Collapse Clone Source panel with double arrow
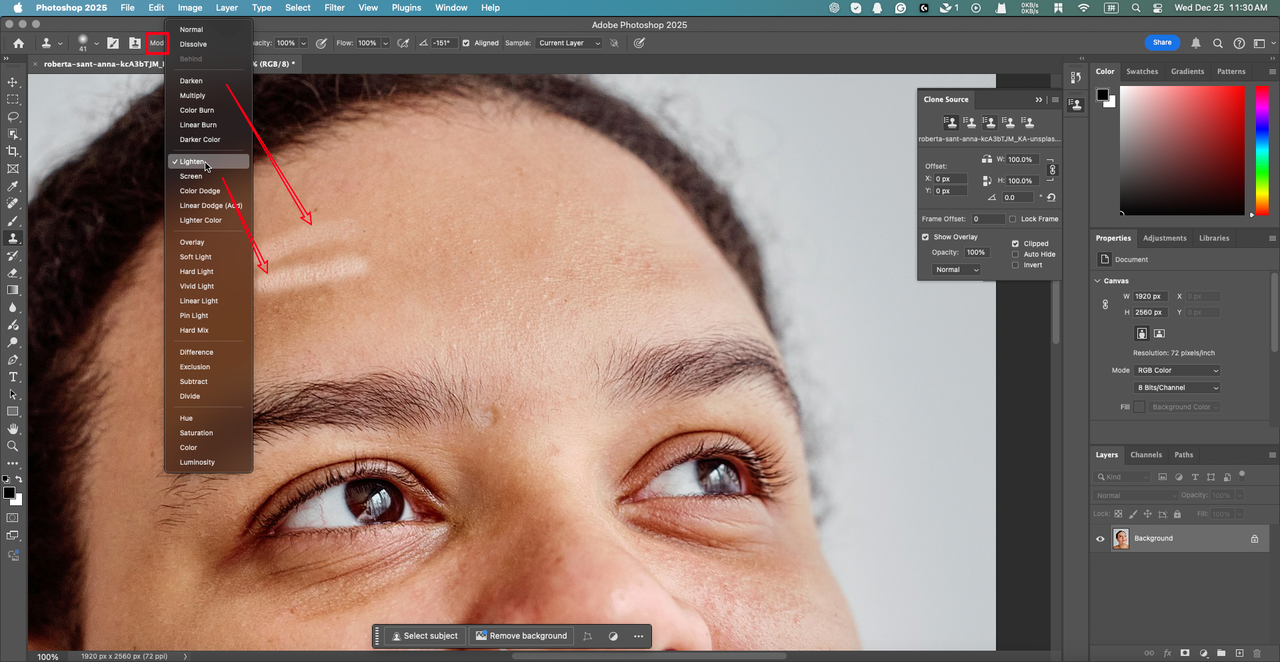The height and width of the screenshot is (662, 1280). coord(1039,99)
